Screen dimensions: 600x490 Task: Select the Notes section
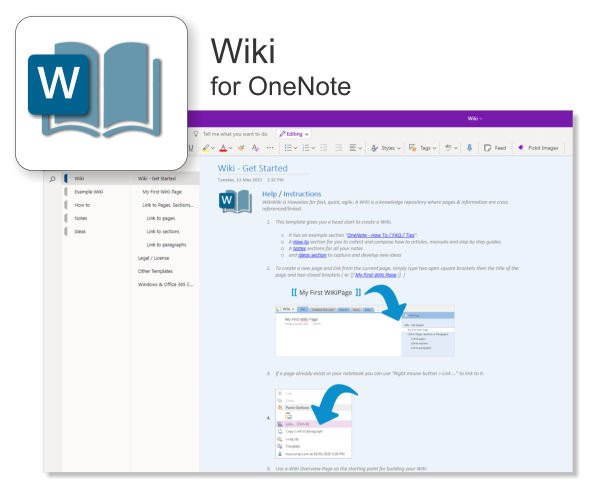[97, 218]
